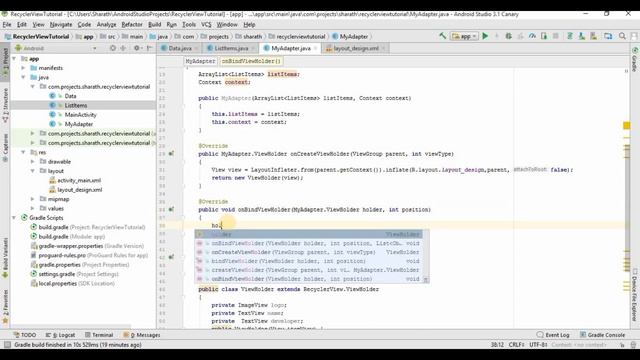The image size is (640, 360).
Task: Toggle the Structure tool window side tab
Action: 5,105
